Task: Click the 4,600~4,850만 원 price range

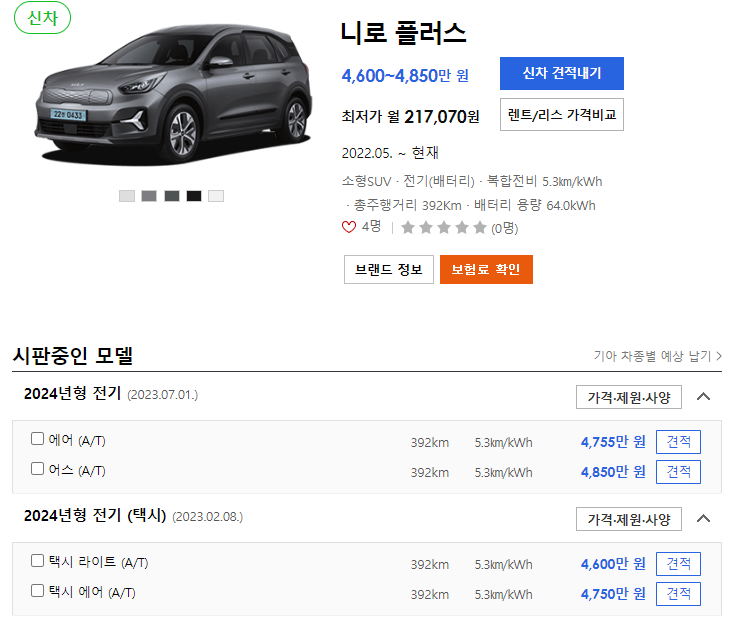Action: click(405, 75)
